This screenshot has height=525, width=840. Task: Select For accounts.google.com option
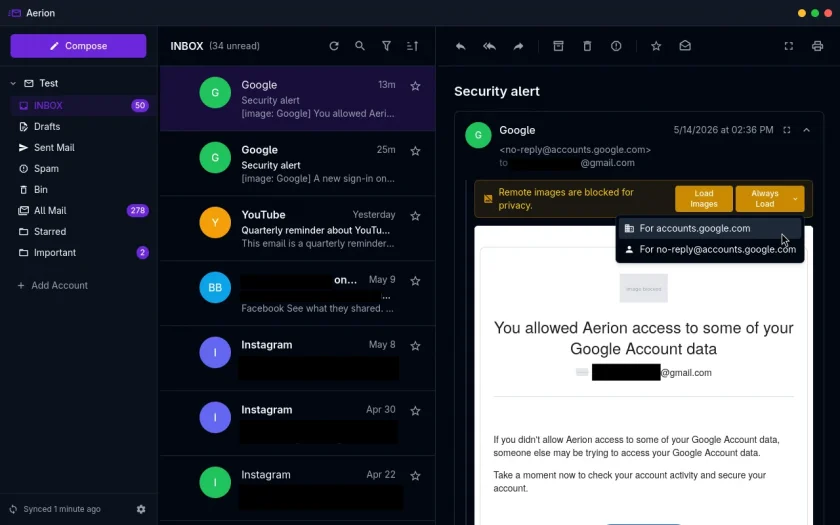click(x=710, y=228)
